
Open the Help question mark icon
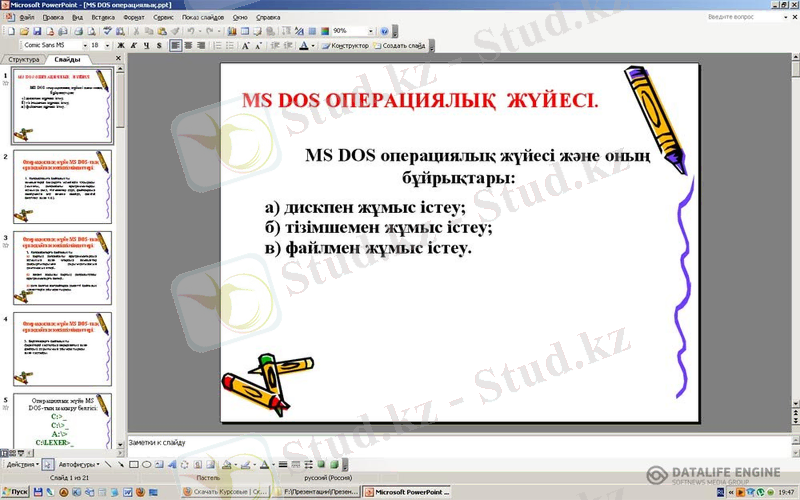384,31
